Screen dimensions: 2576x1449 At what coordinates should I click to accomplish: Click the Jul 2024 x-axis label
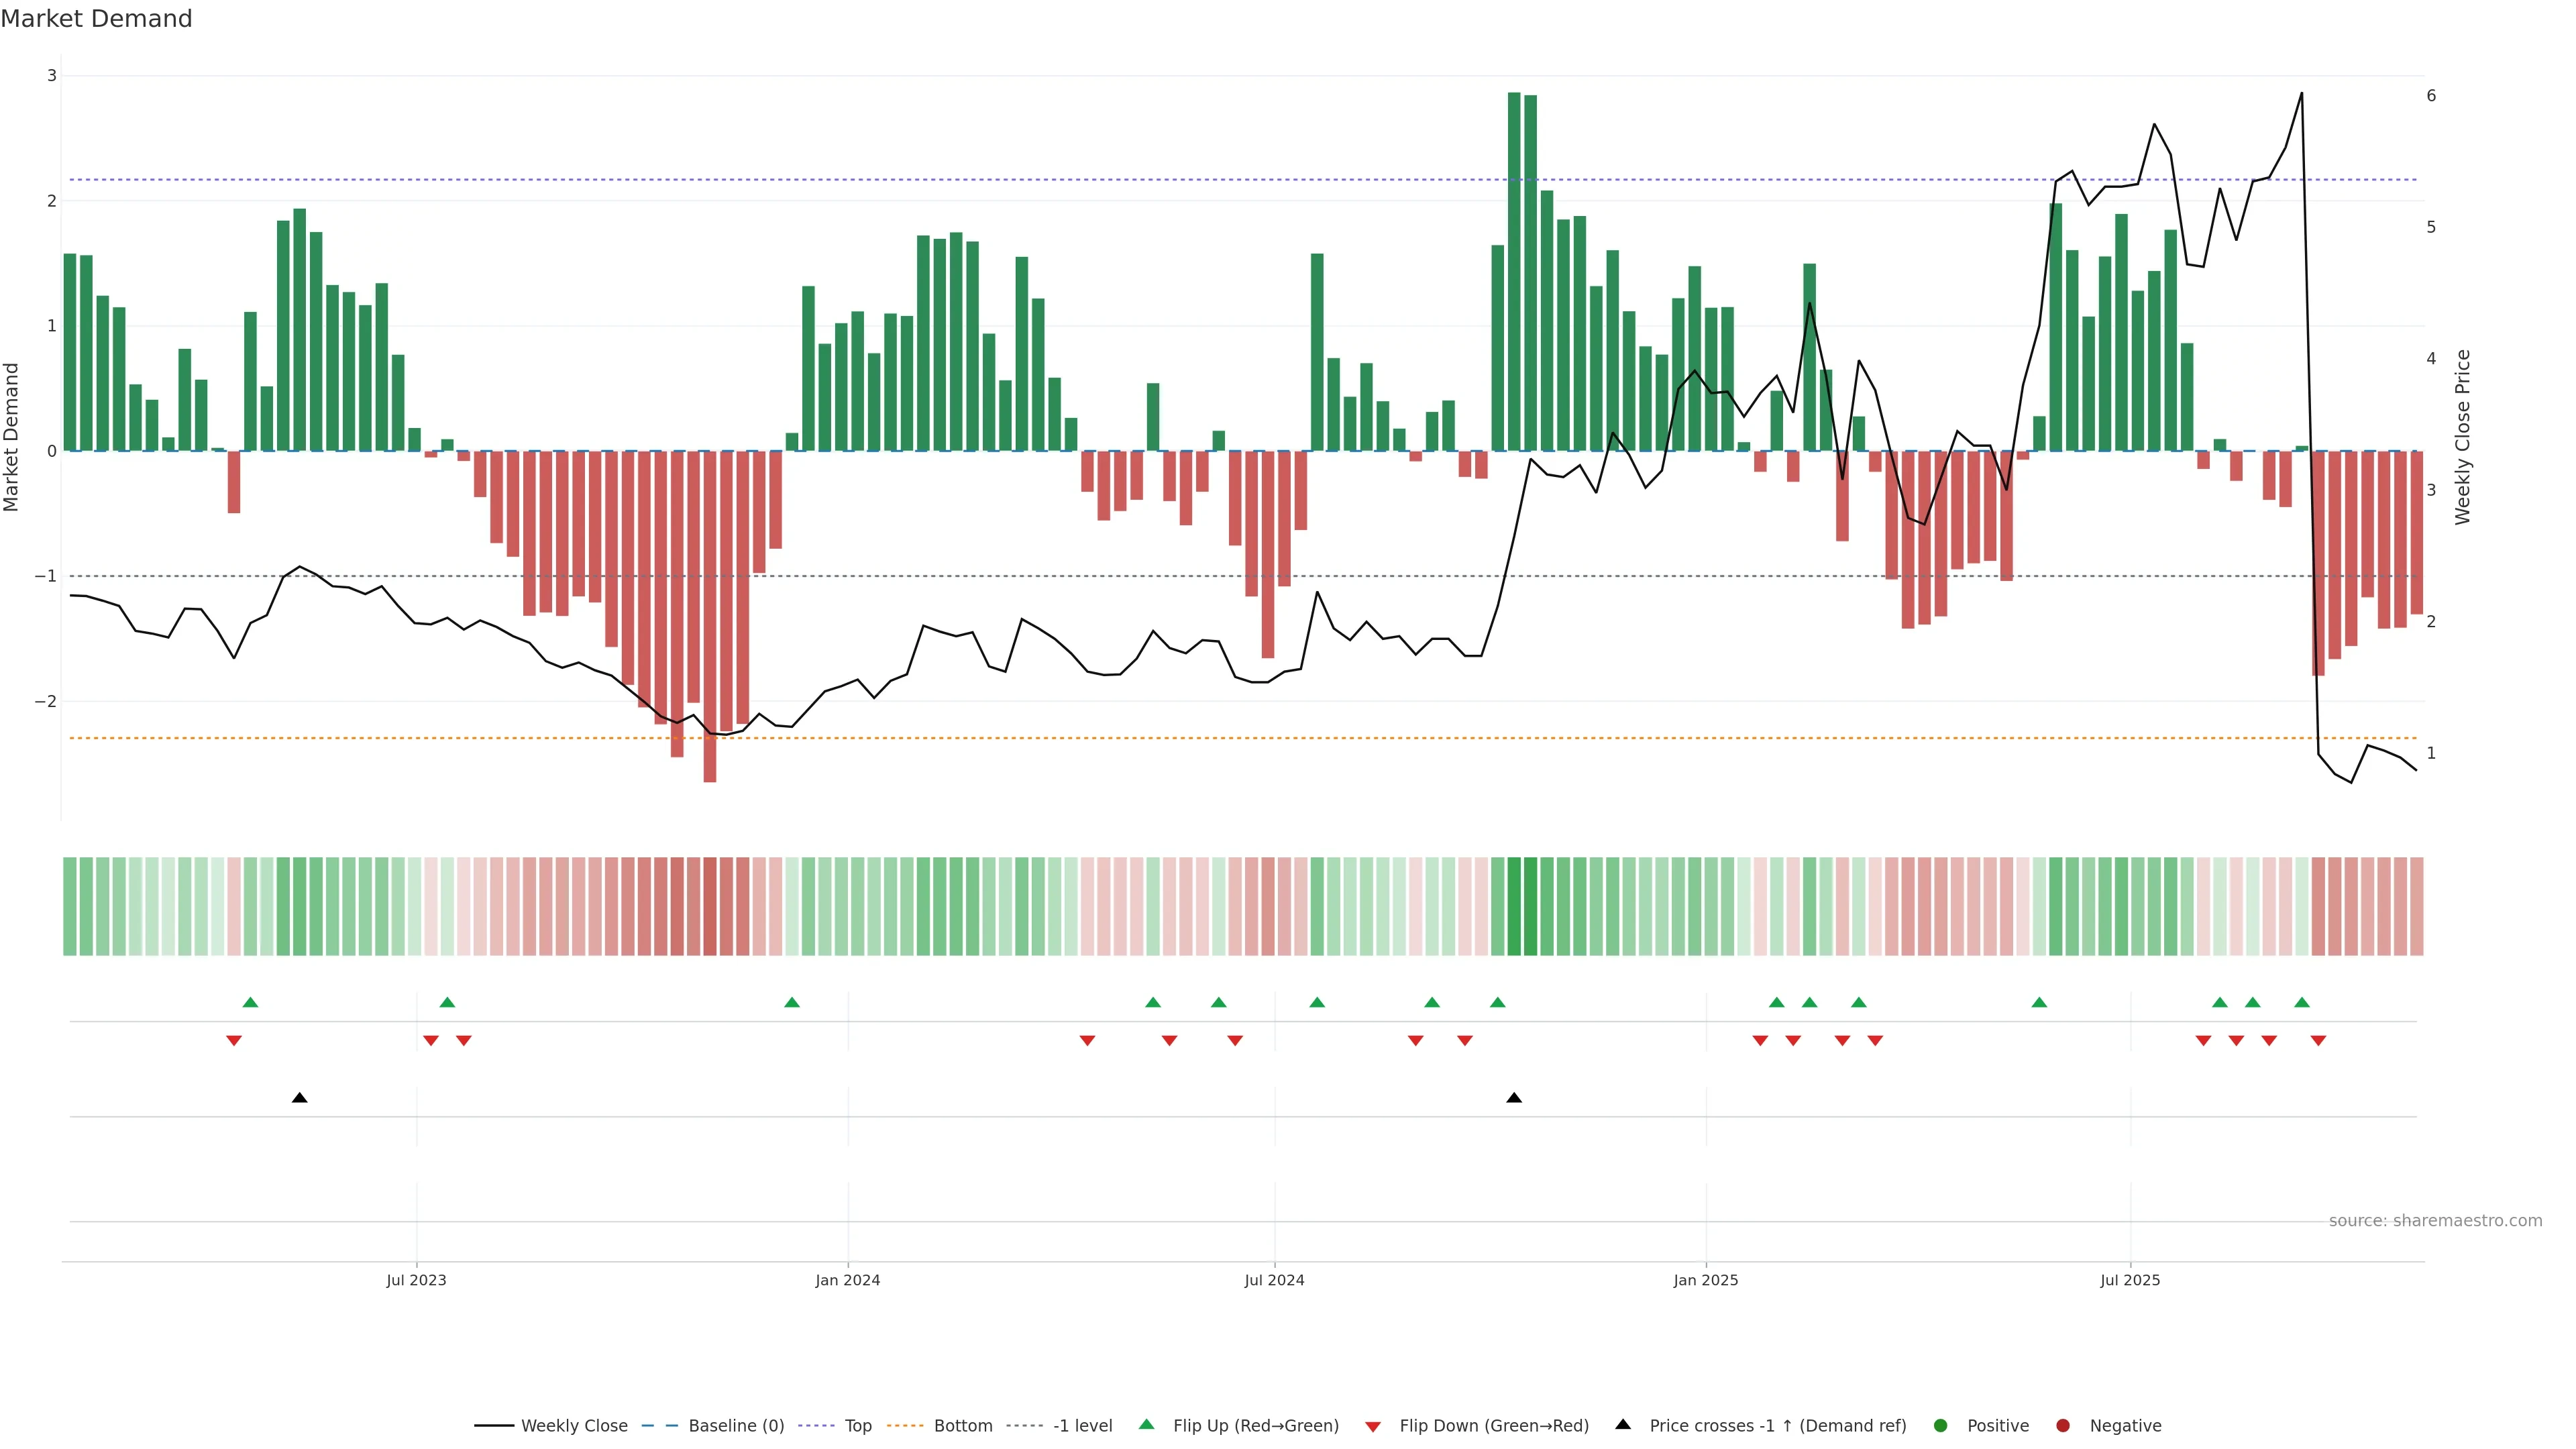click(x=1274, y=1280)
